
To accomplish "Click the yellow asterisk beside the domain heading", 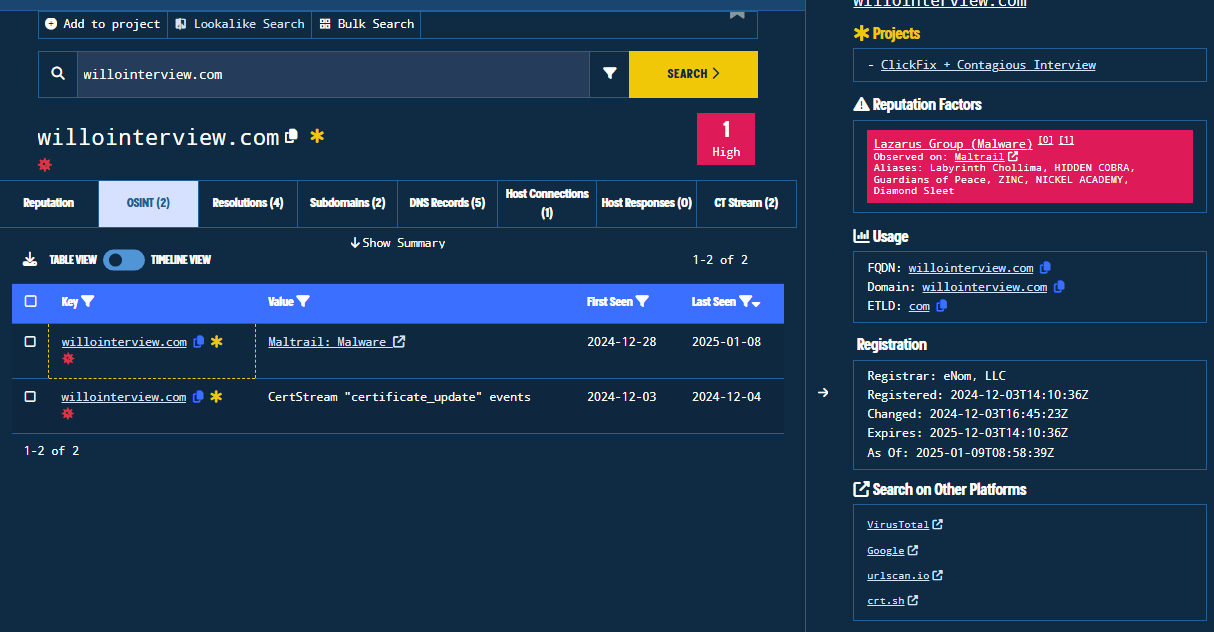I will (317, 136).
